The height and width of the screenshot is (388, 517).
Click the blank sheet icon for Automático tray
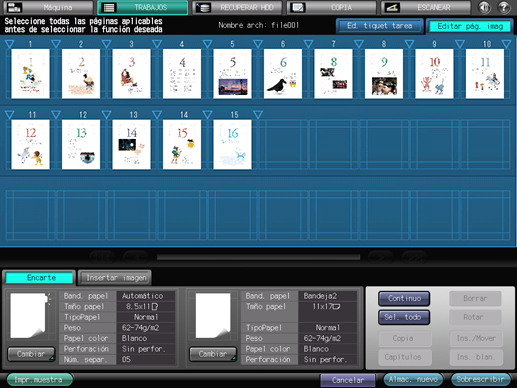[x=28, y=316]
